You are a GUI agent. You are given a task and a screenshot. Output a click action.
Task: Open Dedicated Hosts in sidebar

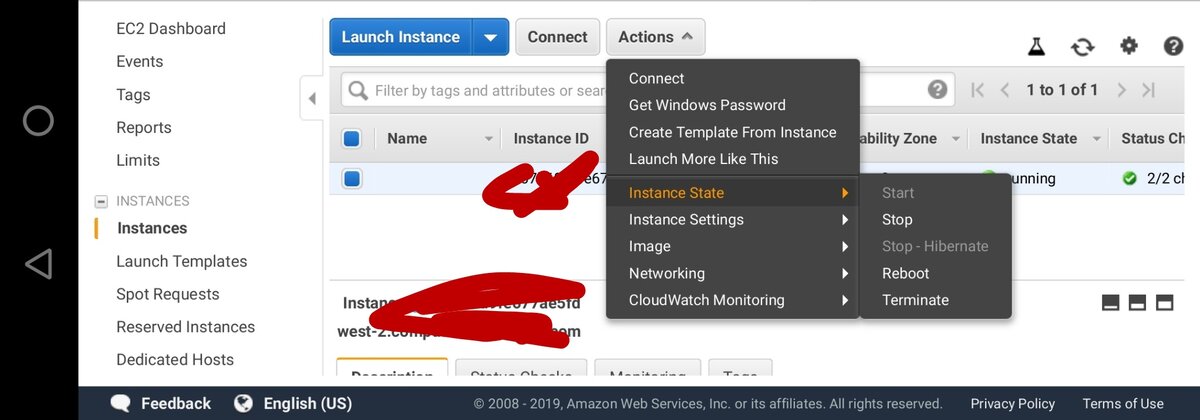click(x=175, y=360)
